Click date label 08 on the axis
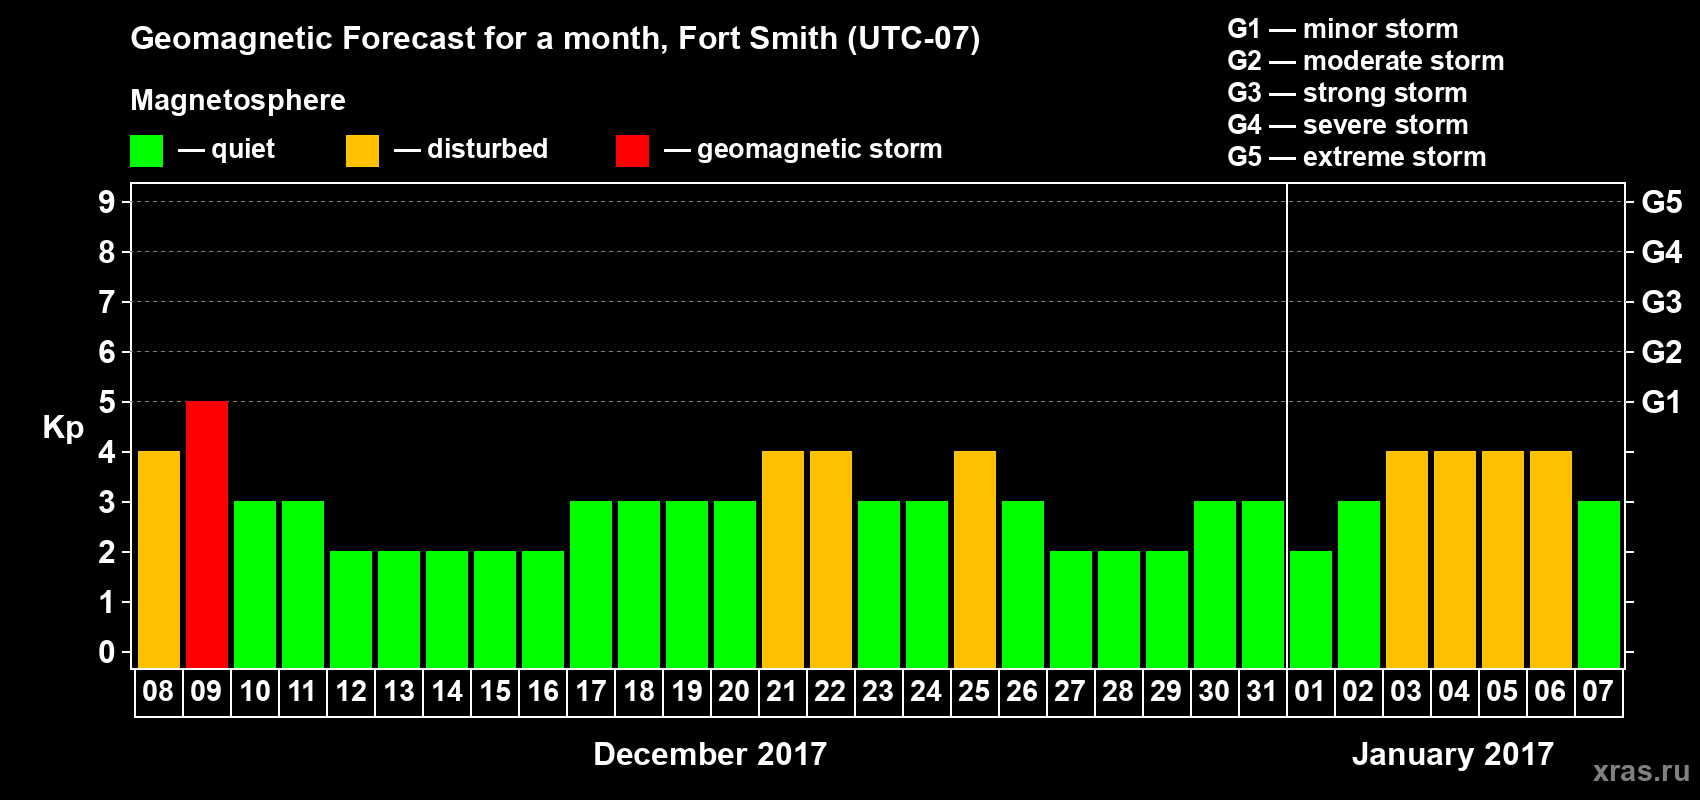 click(x=158, y=691)
